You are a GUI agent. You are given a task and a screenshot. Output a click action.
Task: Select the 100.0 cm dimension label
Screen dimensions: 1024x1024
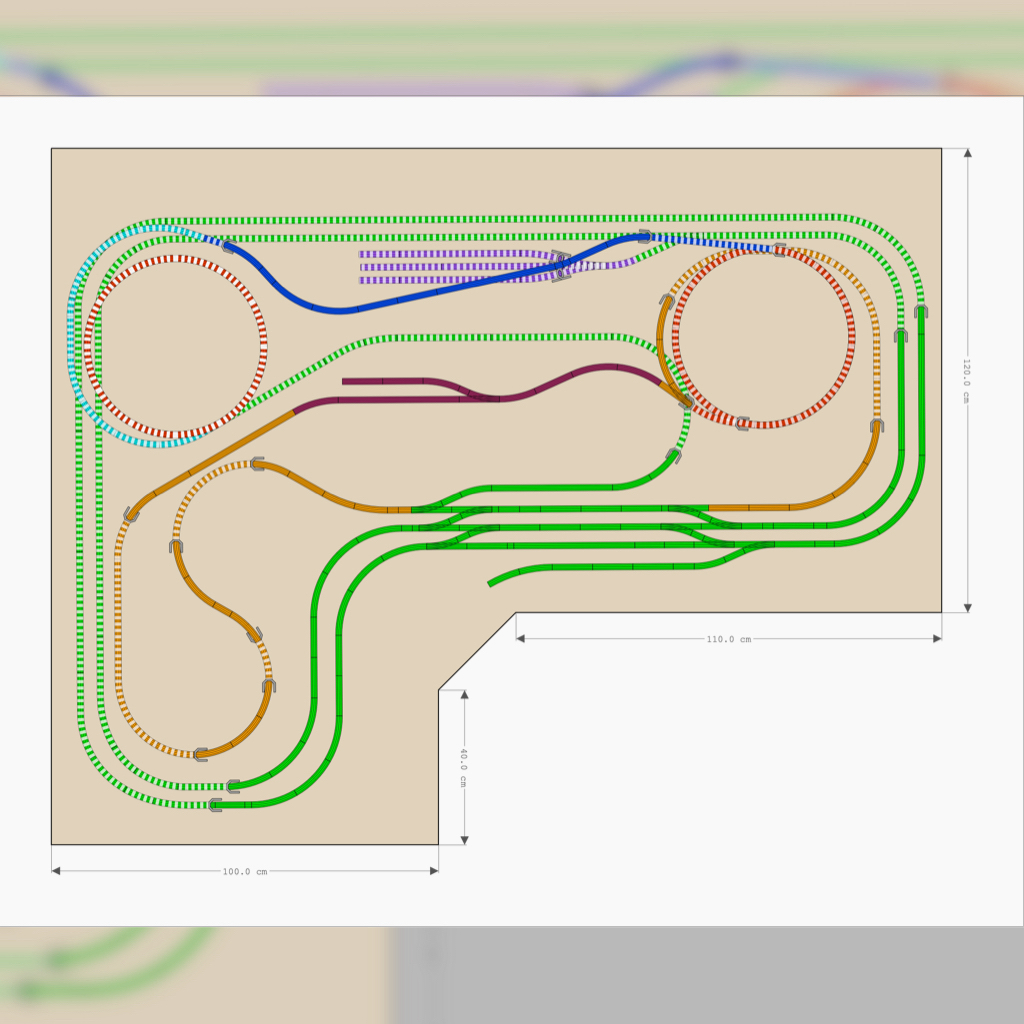click(244, 871)
